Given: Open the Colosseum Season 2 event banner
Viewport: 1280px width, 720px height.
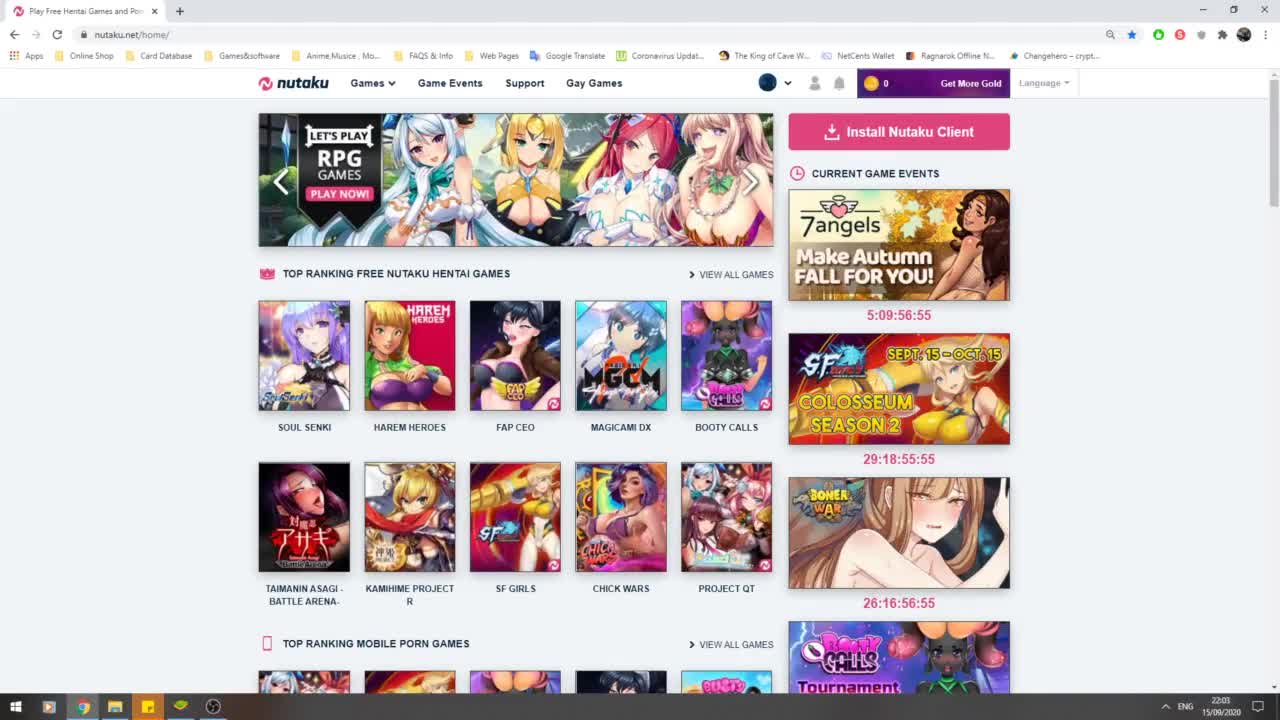Looking at the screenshot, I should [x=899, y=389].
